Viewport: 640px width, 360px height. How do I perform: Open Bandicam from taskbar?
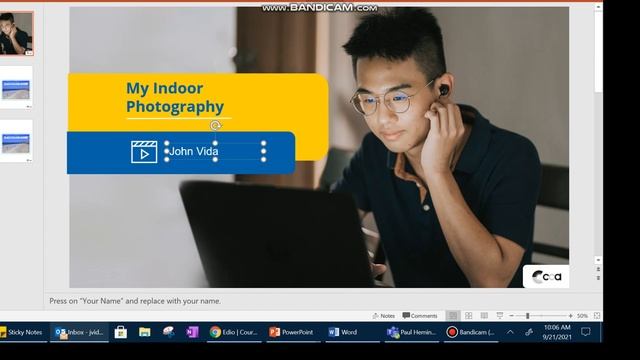coord(471,332)
